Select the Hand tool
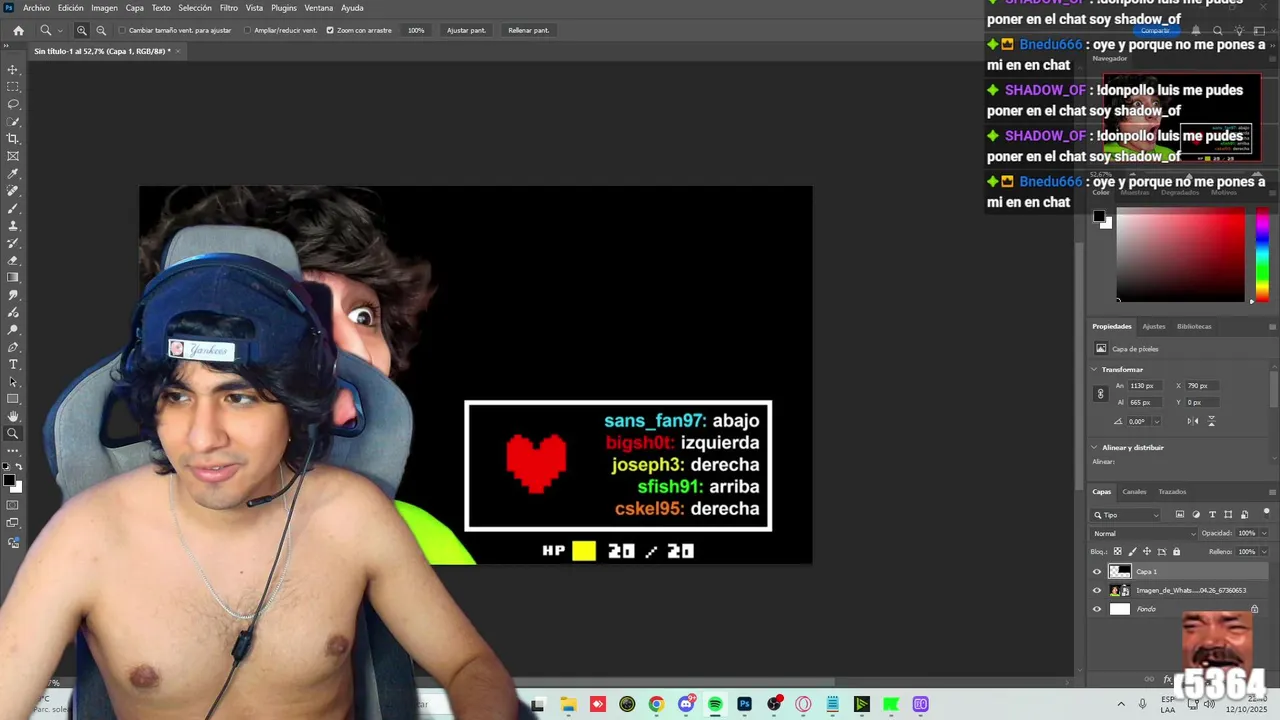This screenshot has width=1280, height=720. [13, 416]
